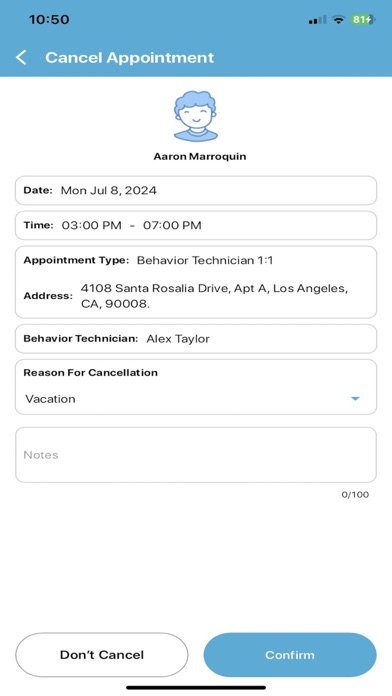The image size is (392, 696).
Task: Tap the address 4108 Santa Rosalia Drive
Action: (213, 296)
